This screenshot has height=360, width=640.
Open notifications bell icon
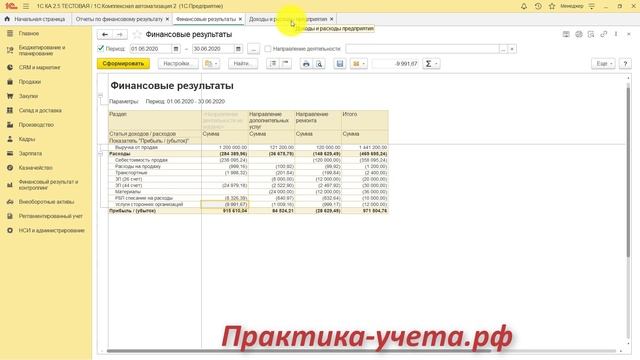point(524,6)
